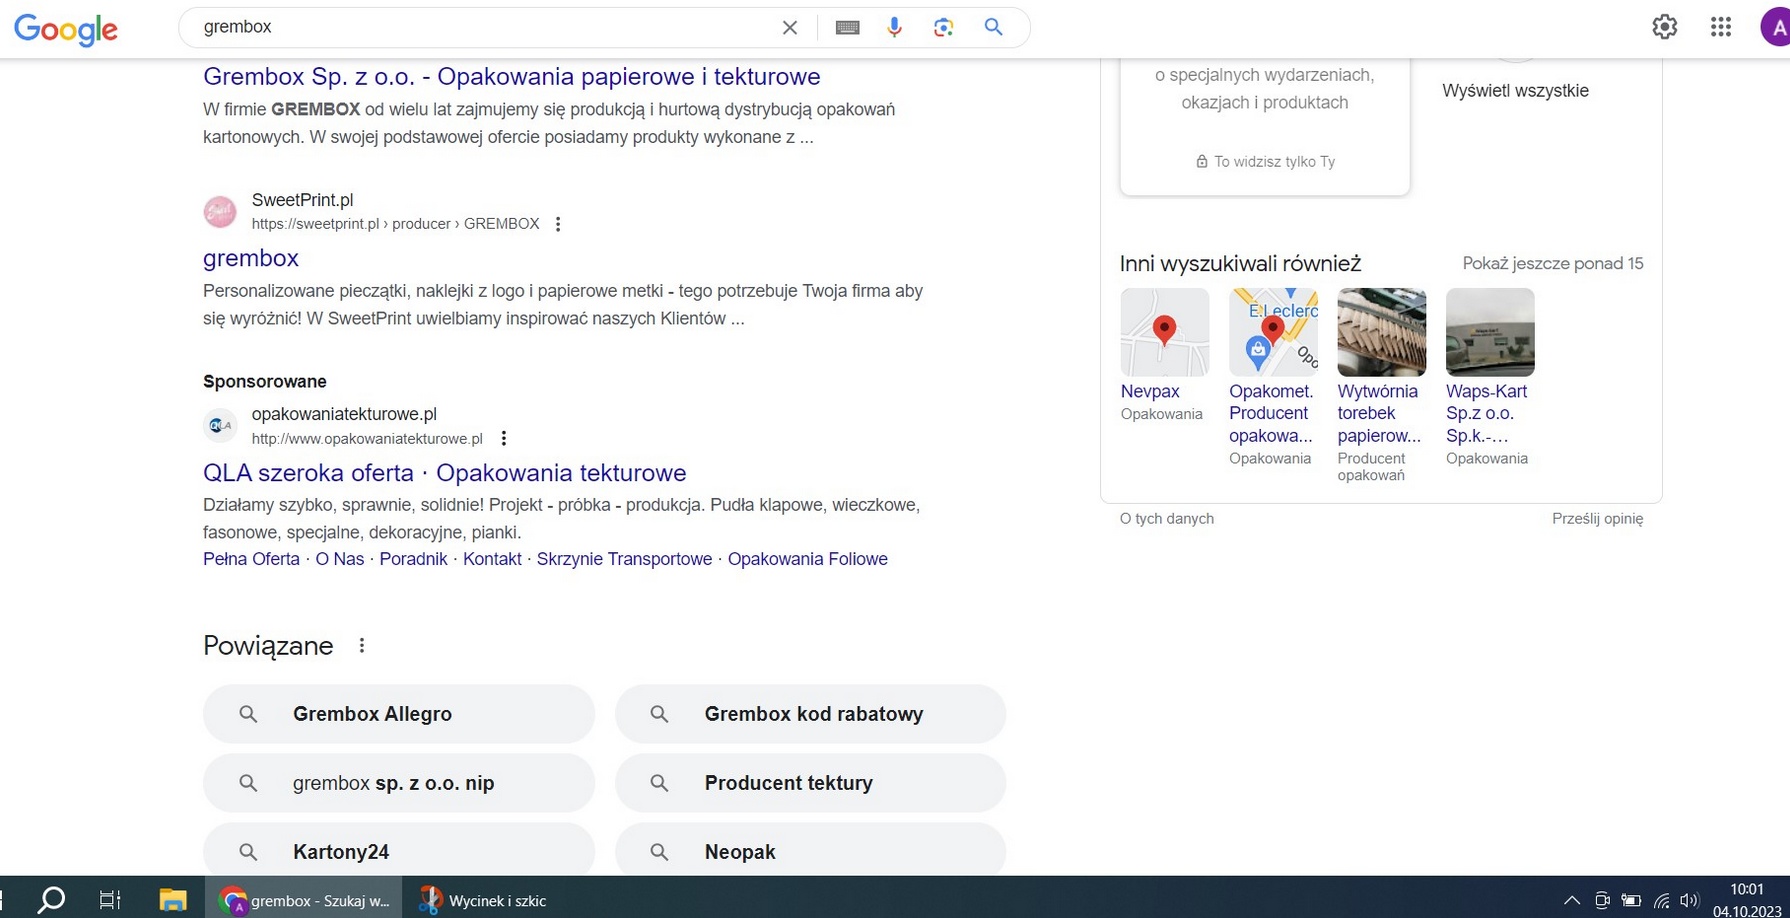Clear the search box with the X icon
The width and height of the screenshot is (1790, 918).
[x=789, y=28]
